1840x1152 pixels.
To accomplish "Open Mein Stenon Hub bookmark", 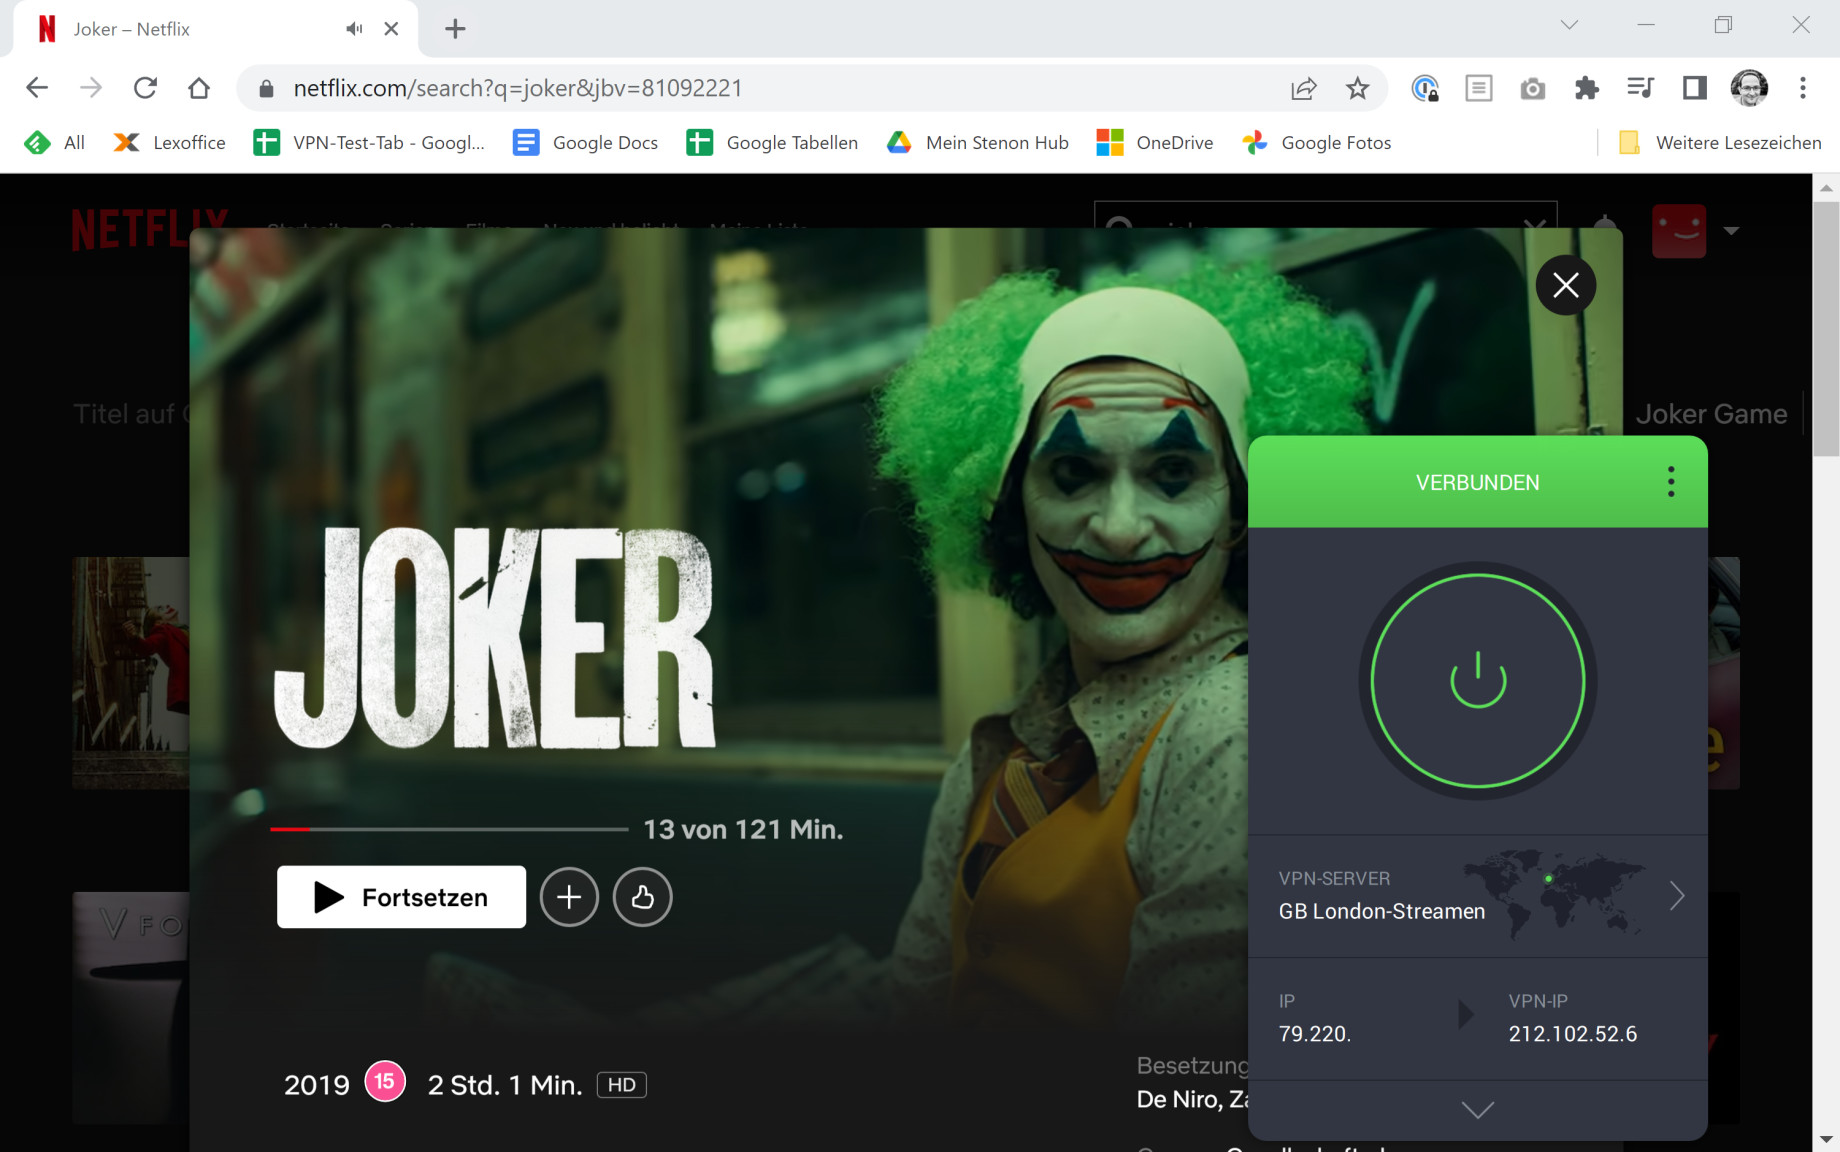I will (978, 143).
